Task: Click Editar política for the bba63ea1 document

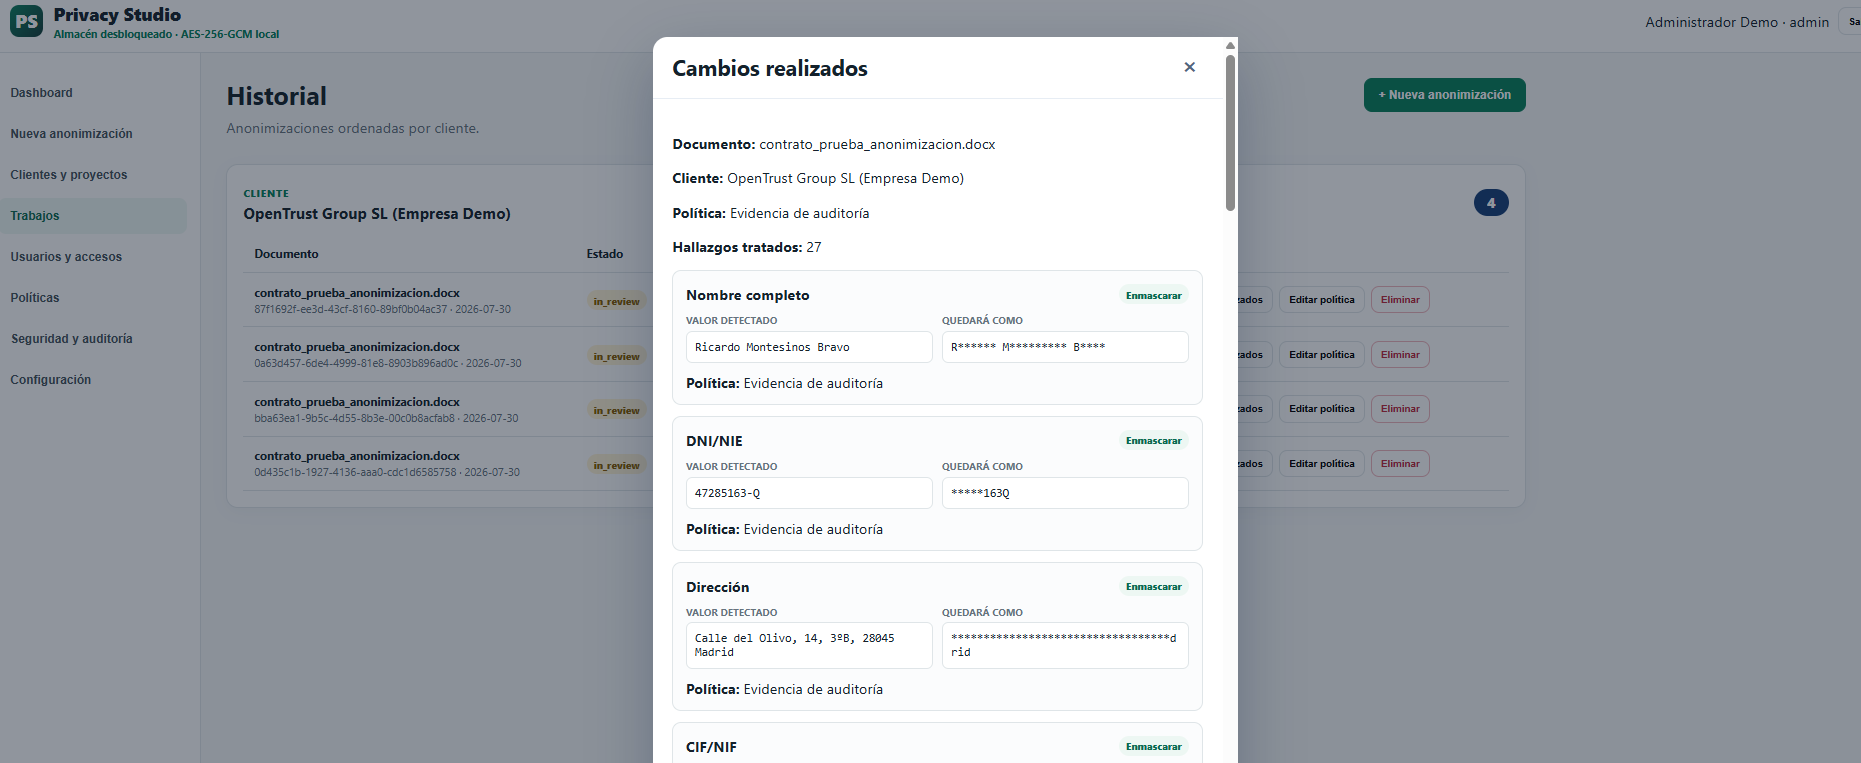Action: [x=1321, y=409]
